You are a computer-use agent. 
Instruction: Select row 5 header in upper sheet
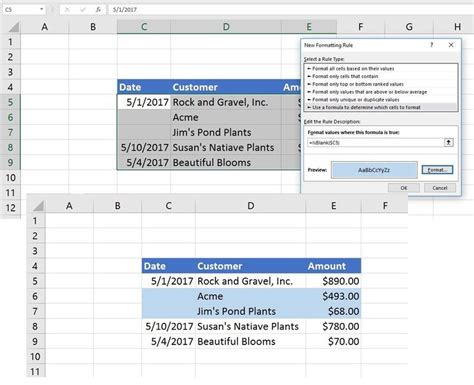[x=10, y=102]
